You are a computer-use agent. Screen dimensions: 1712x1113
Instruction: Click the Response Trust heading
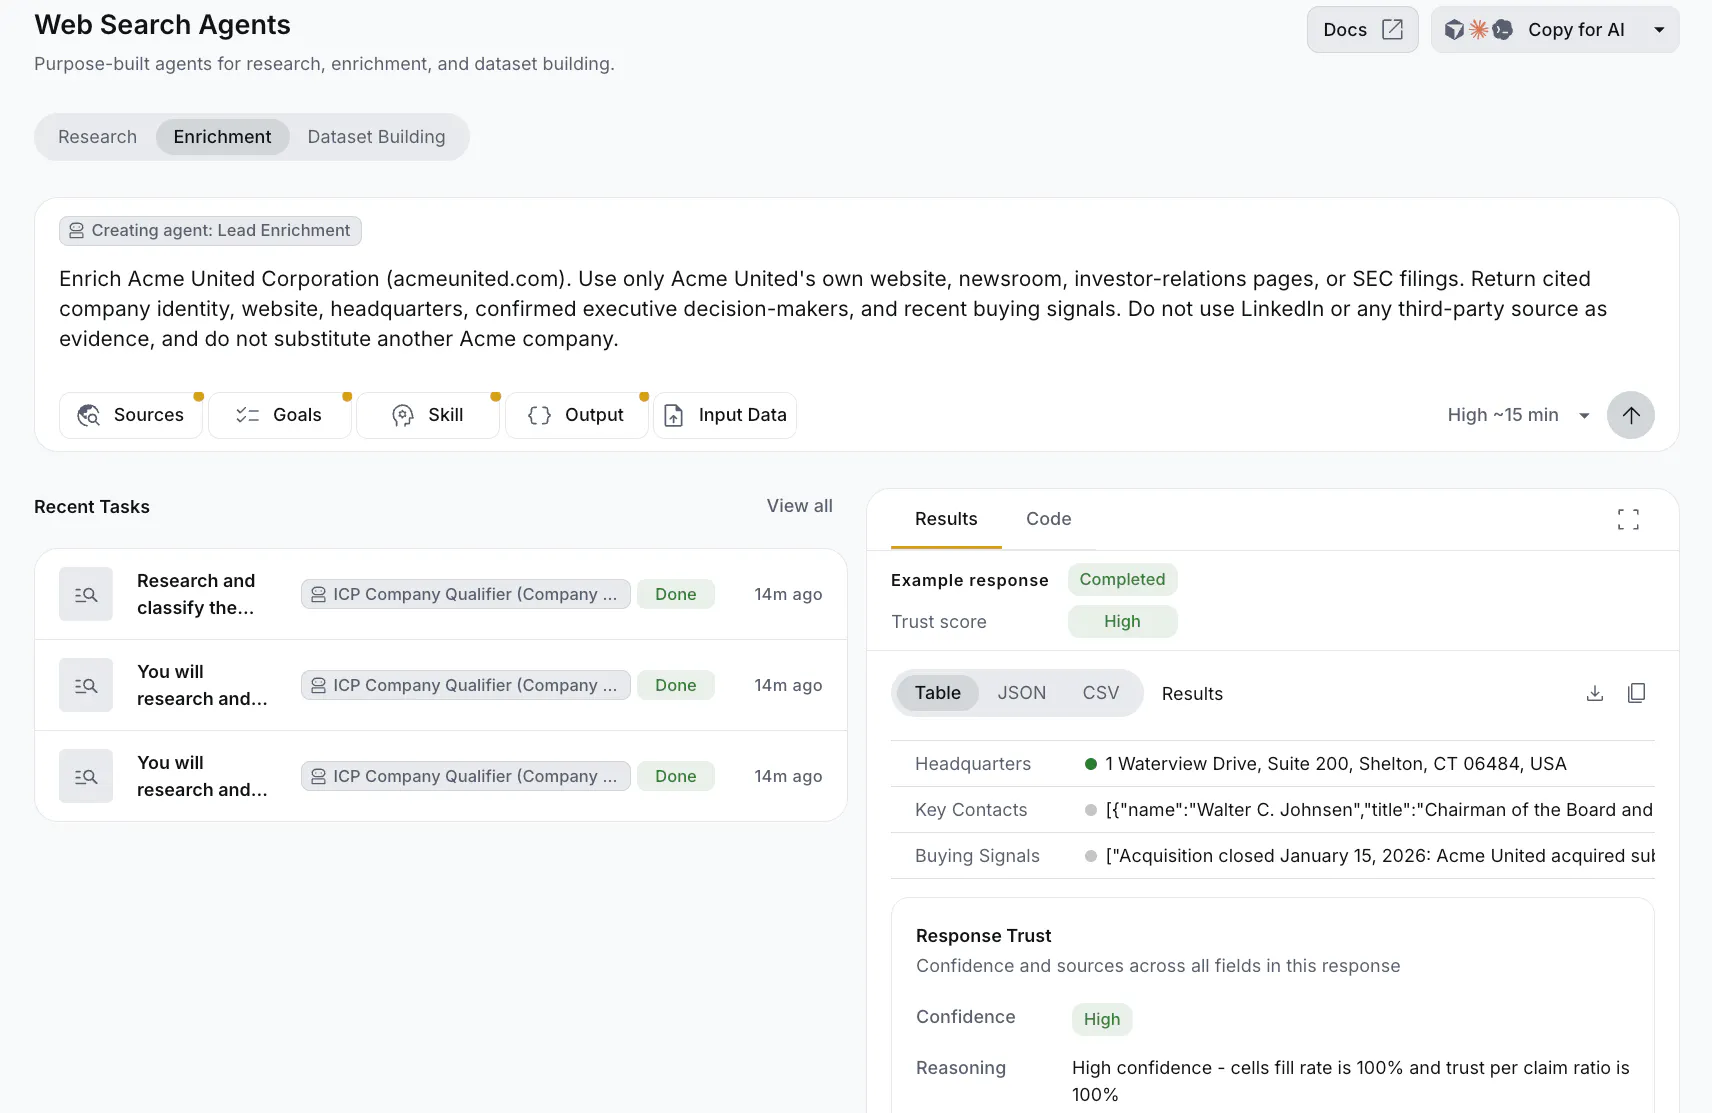pyautogui.click(x=983, y=935)
